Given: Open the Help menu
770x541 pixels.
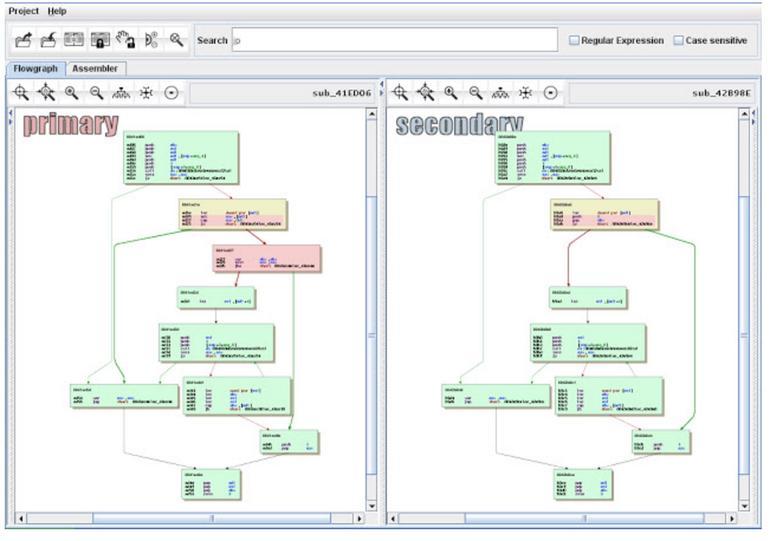Looking at the screenshot, I should click(57, 11).
